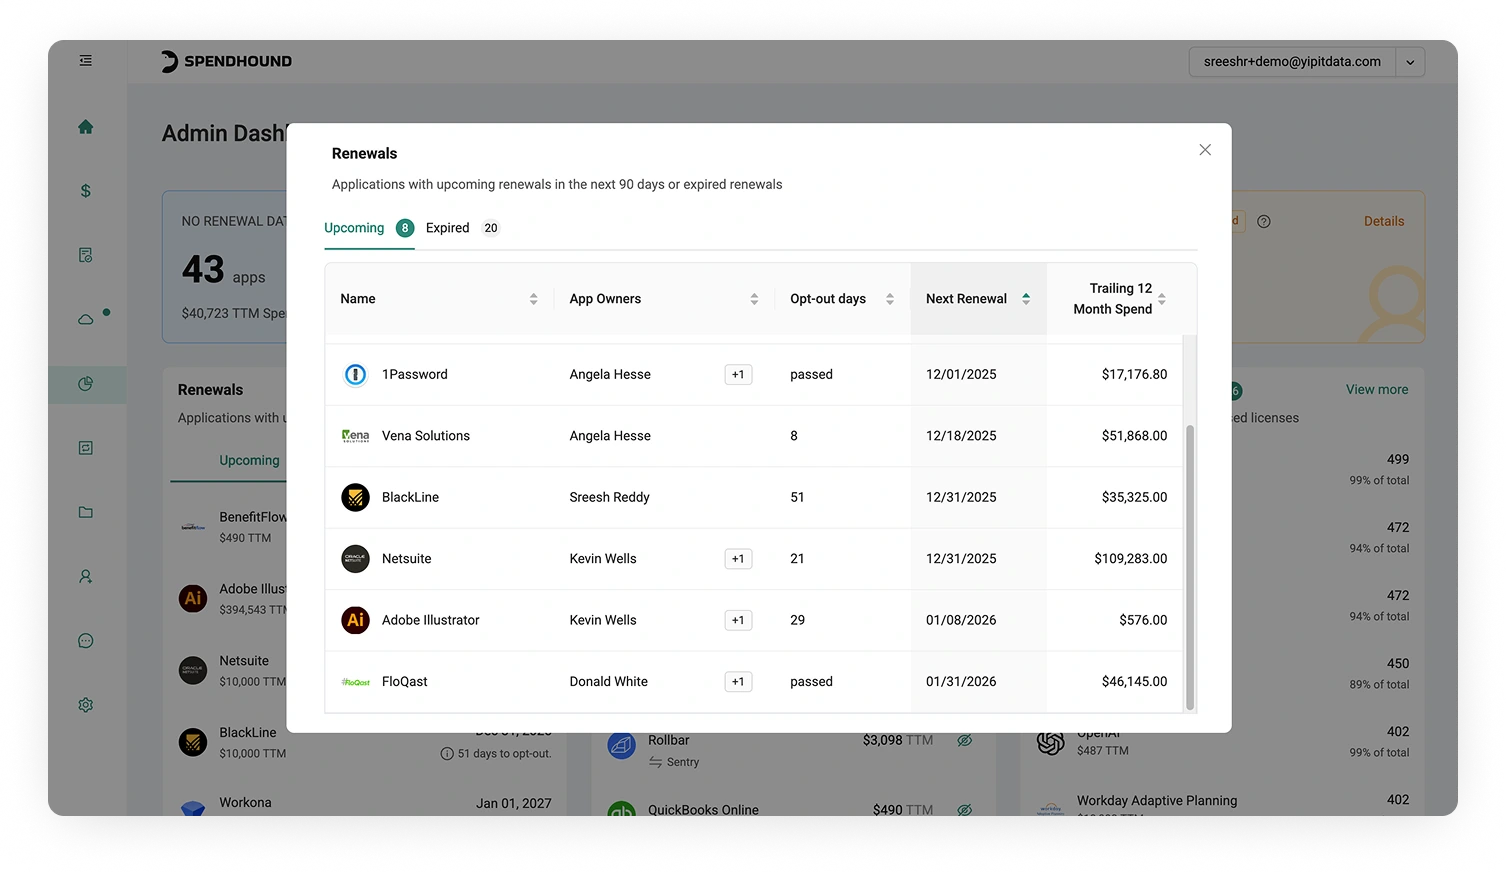Open the chat bubble sidebar icon
This screenshot has width=1506, height=872.
[x=86, y=641]
